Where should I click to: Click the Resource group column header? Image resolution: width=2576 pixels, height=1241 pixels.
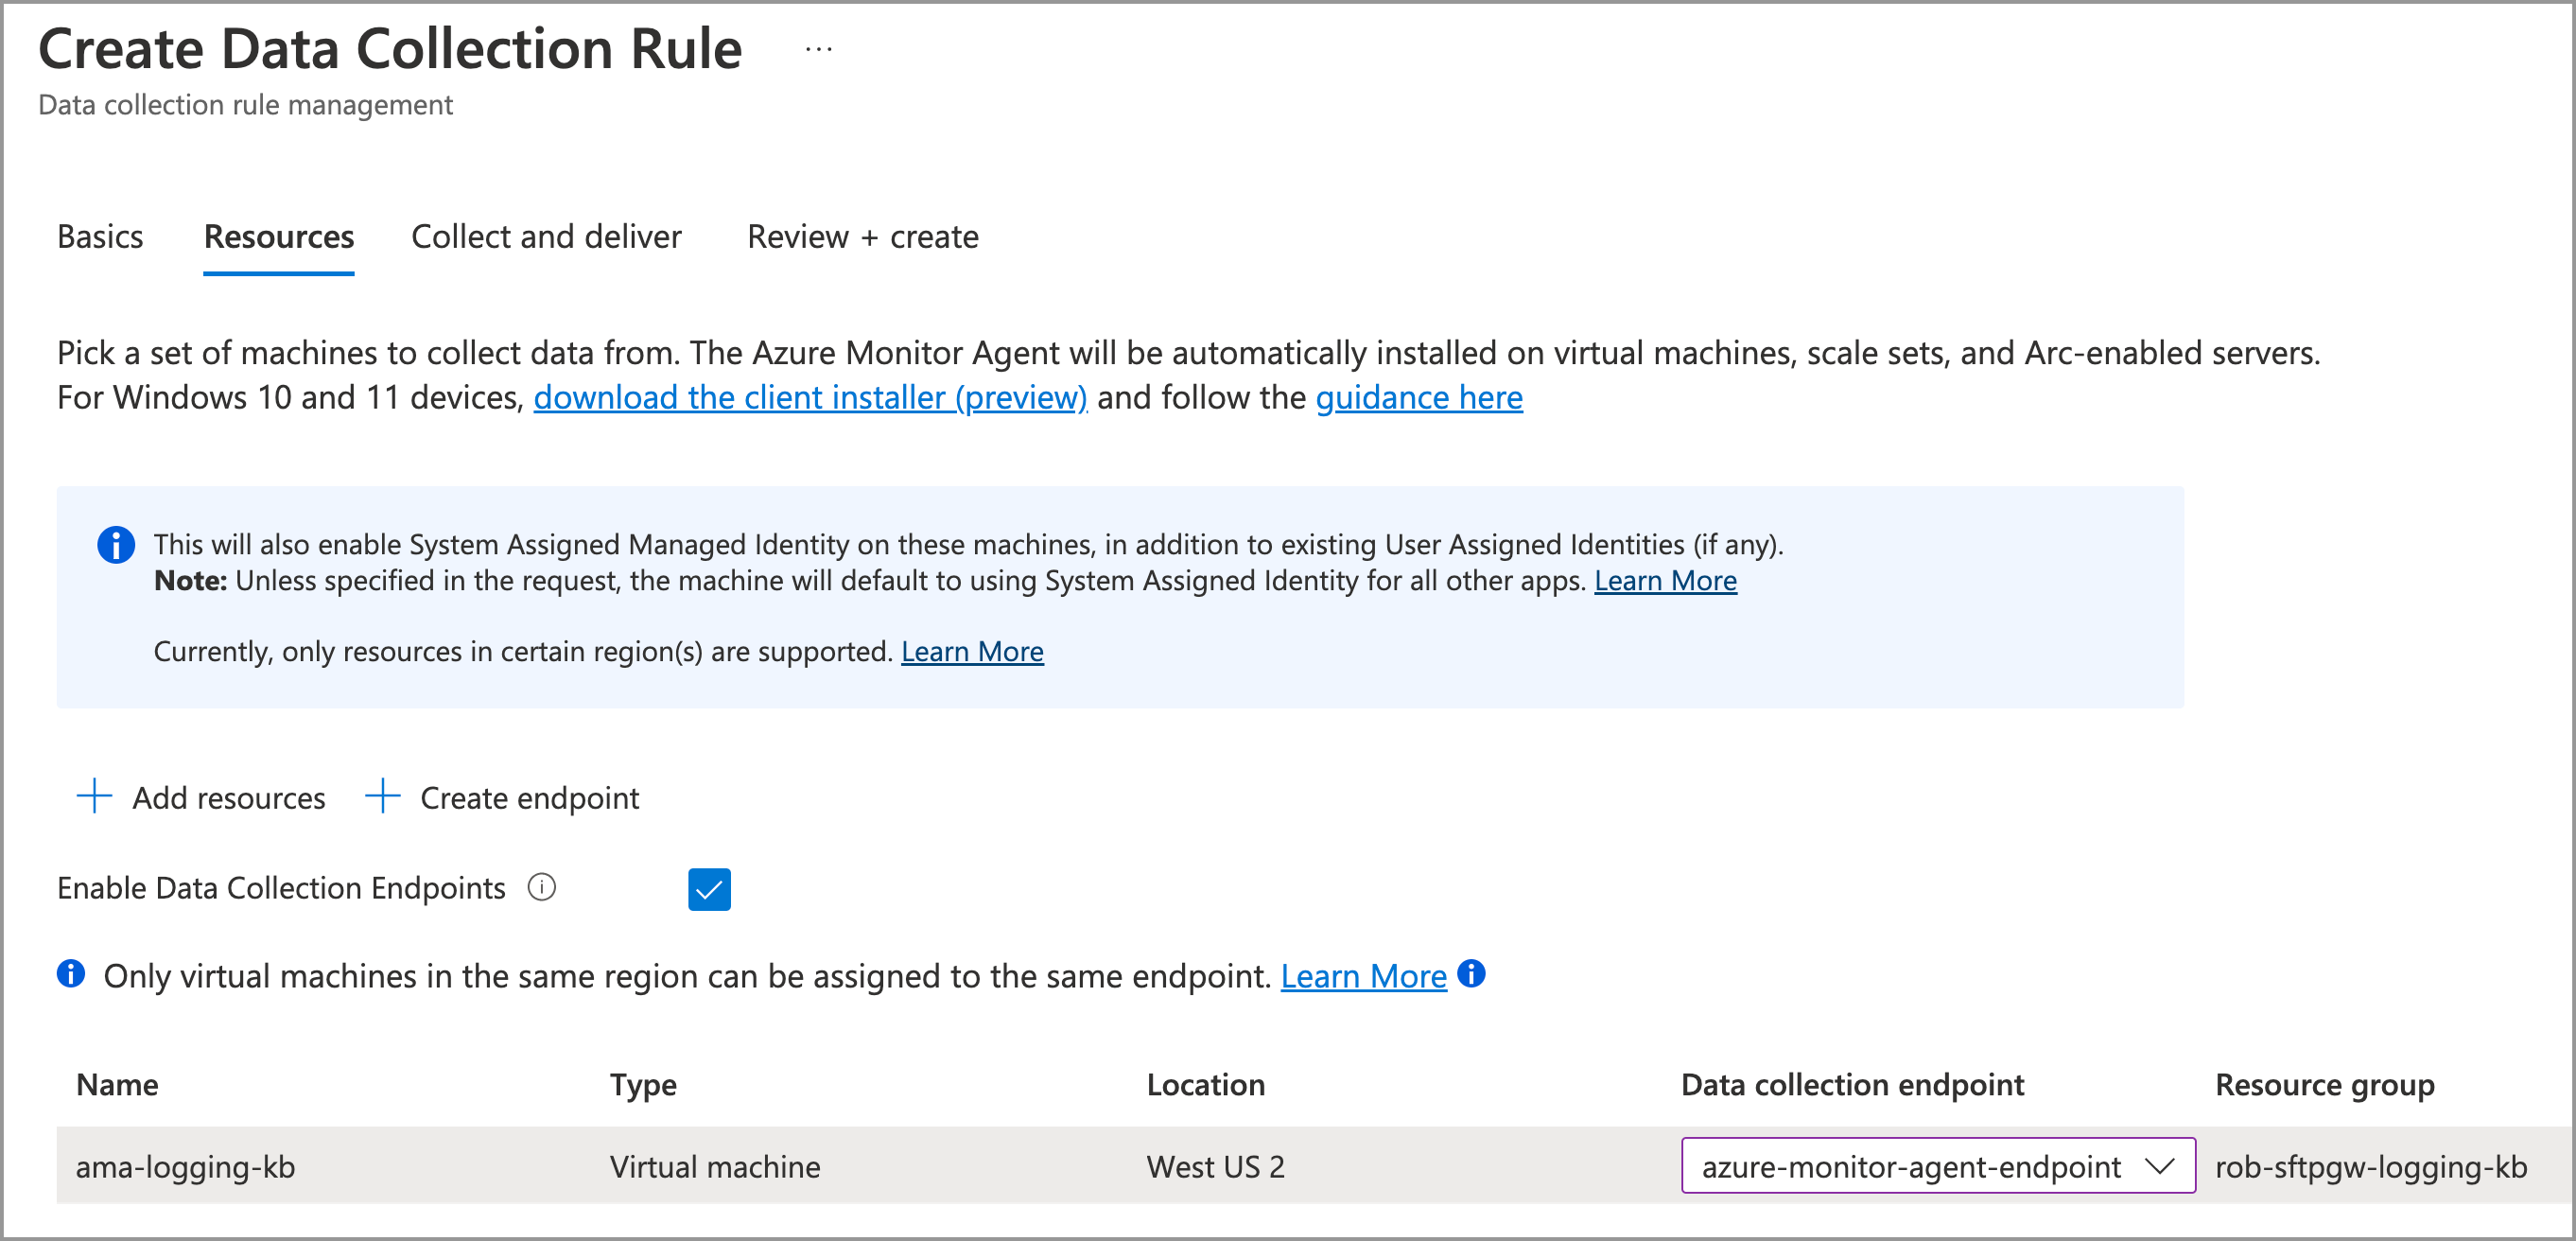click(2325, 1085)
